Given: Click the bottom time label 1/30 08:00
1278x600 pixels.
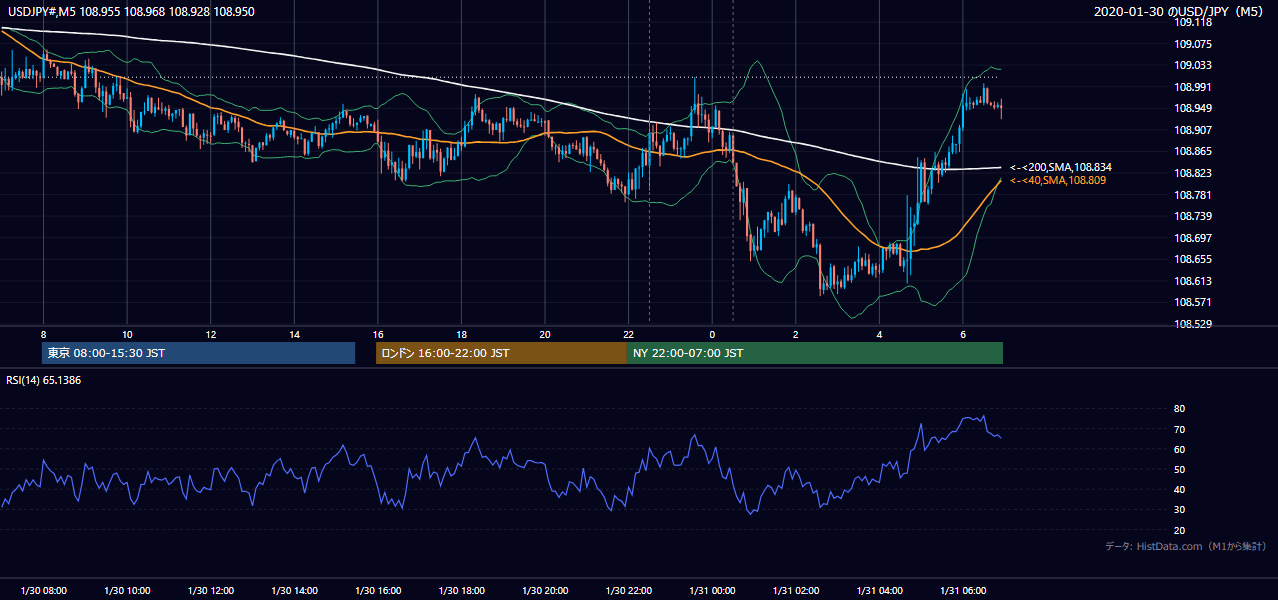Looking at the screenshot, I should coord(43,591).
